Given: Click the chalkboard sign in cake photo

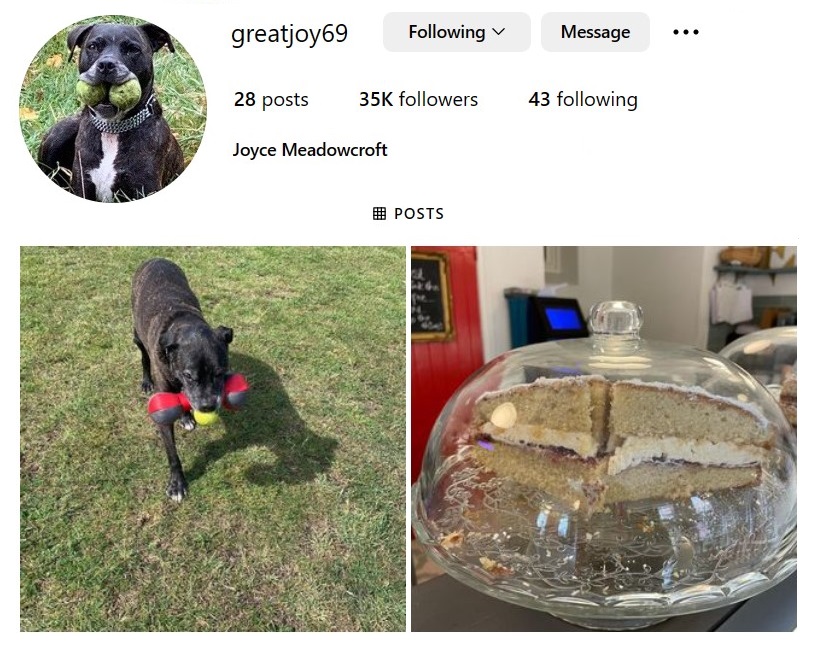Looking at the screenshot, I should pos(430,296).
